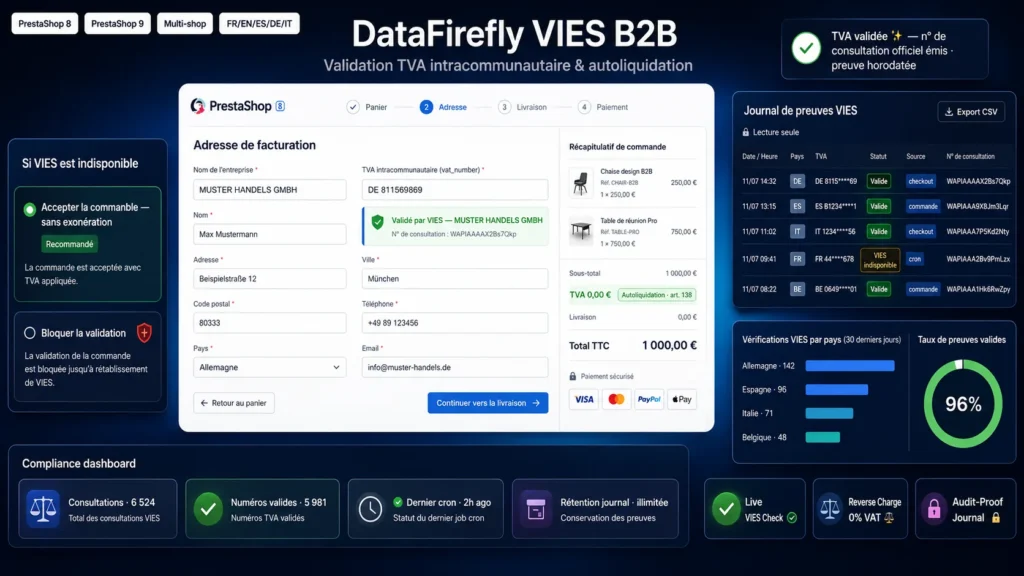
Task: Click the Audit-Proof Journal padlock icon
Action: point(934,509)
